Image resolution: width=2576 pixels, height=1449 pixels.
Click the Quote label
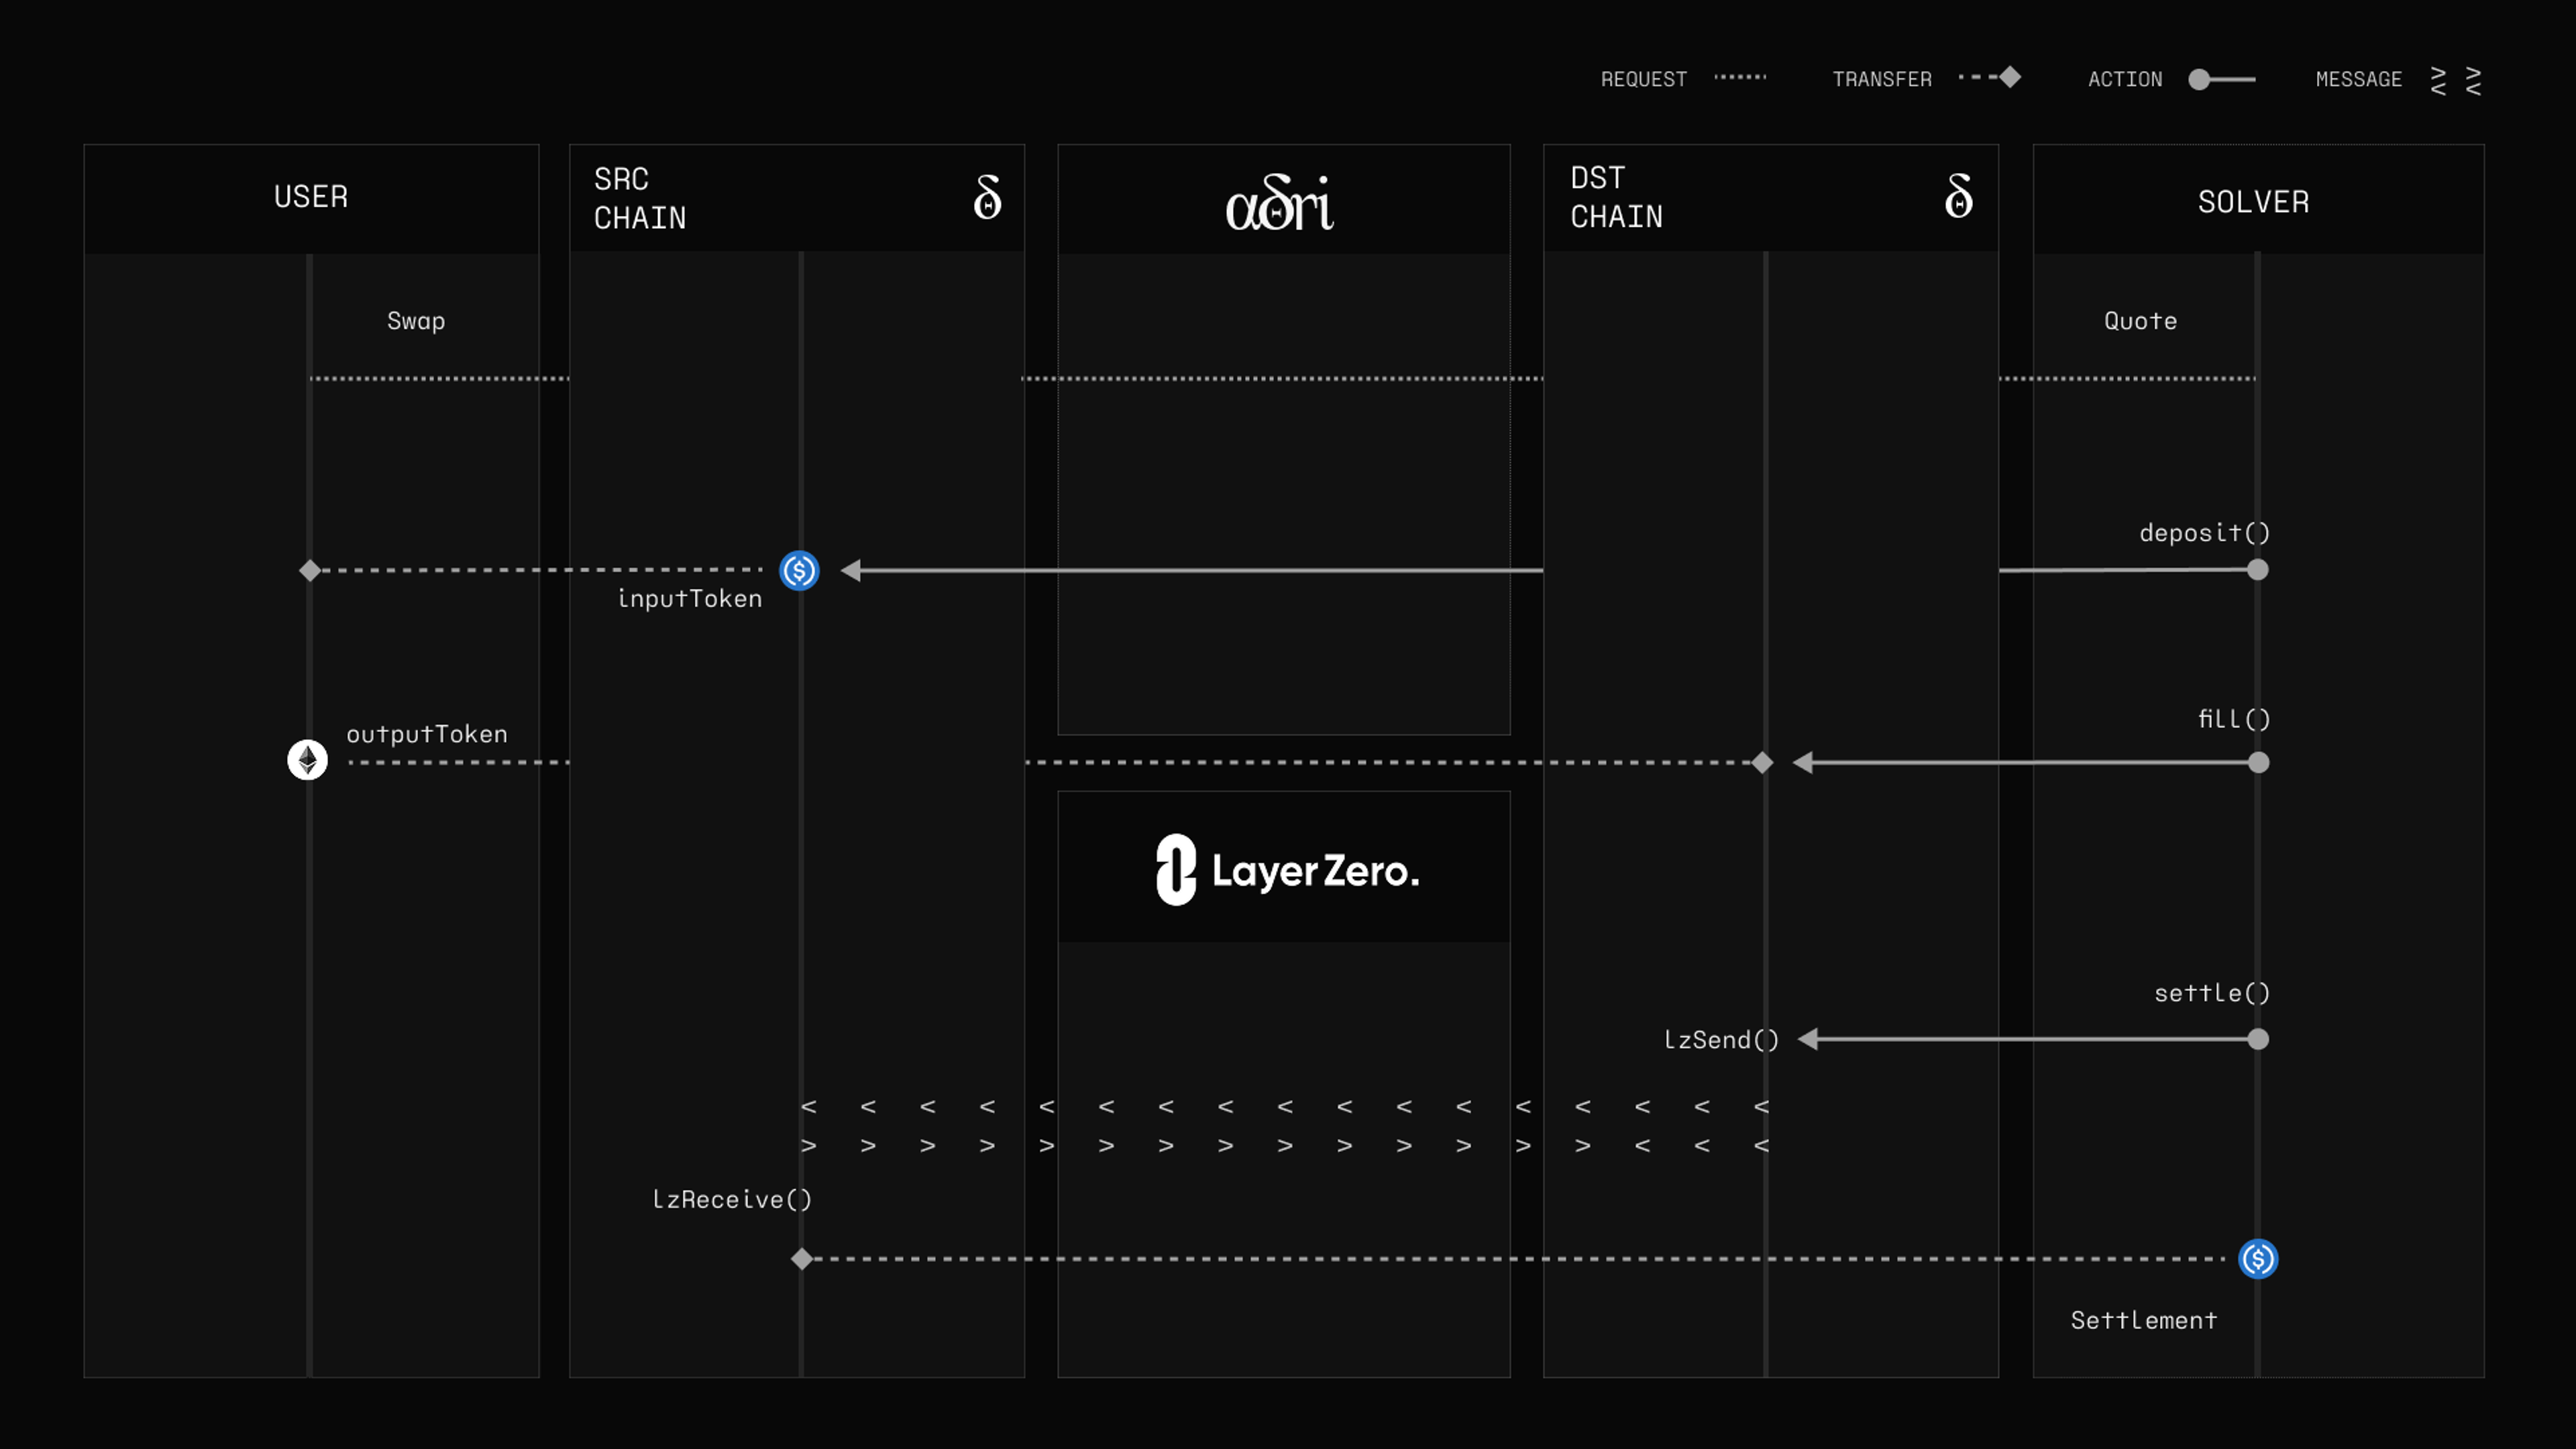click(2140, 321)
